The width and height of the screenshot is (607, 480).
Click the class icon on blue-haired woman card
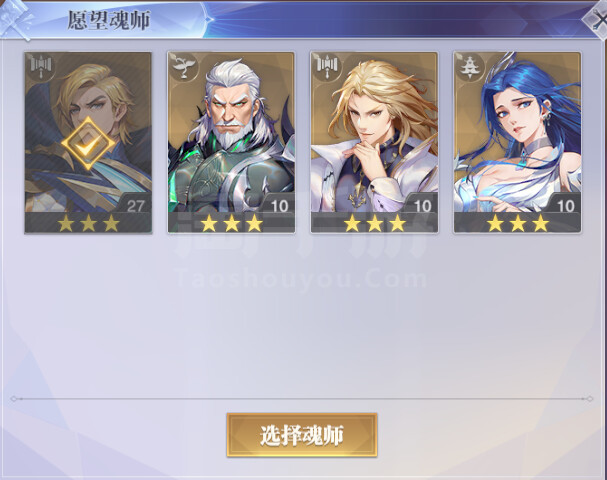470,67
